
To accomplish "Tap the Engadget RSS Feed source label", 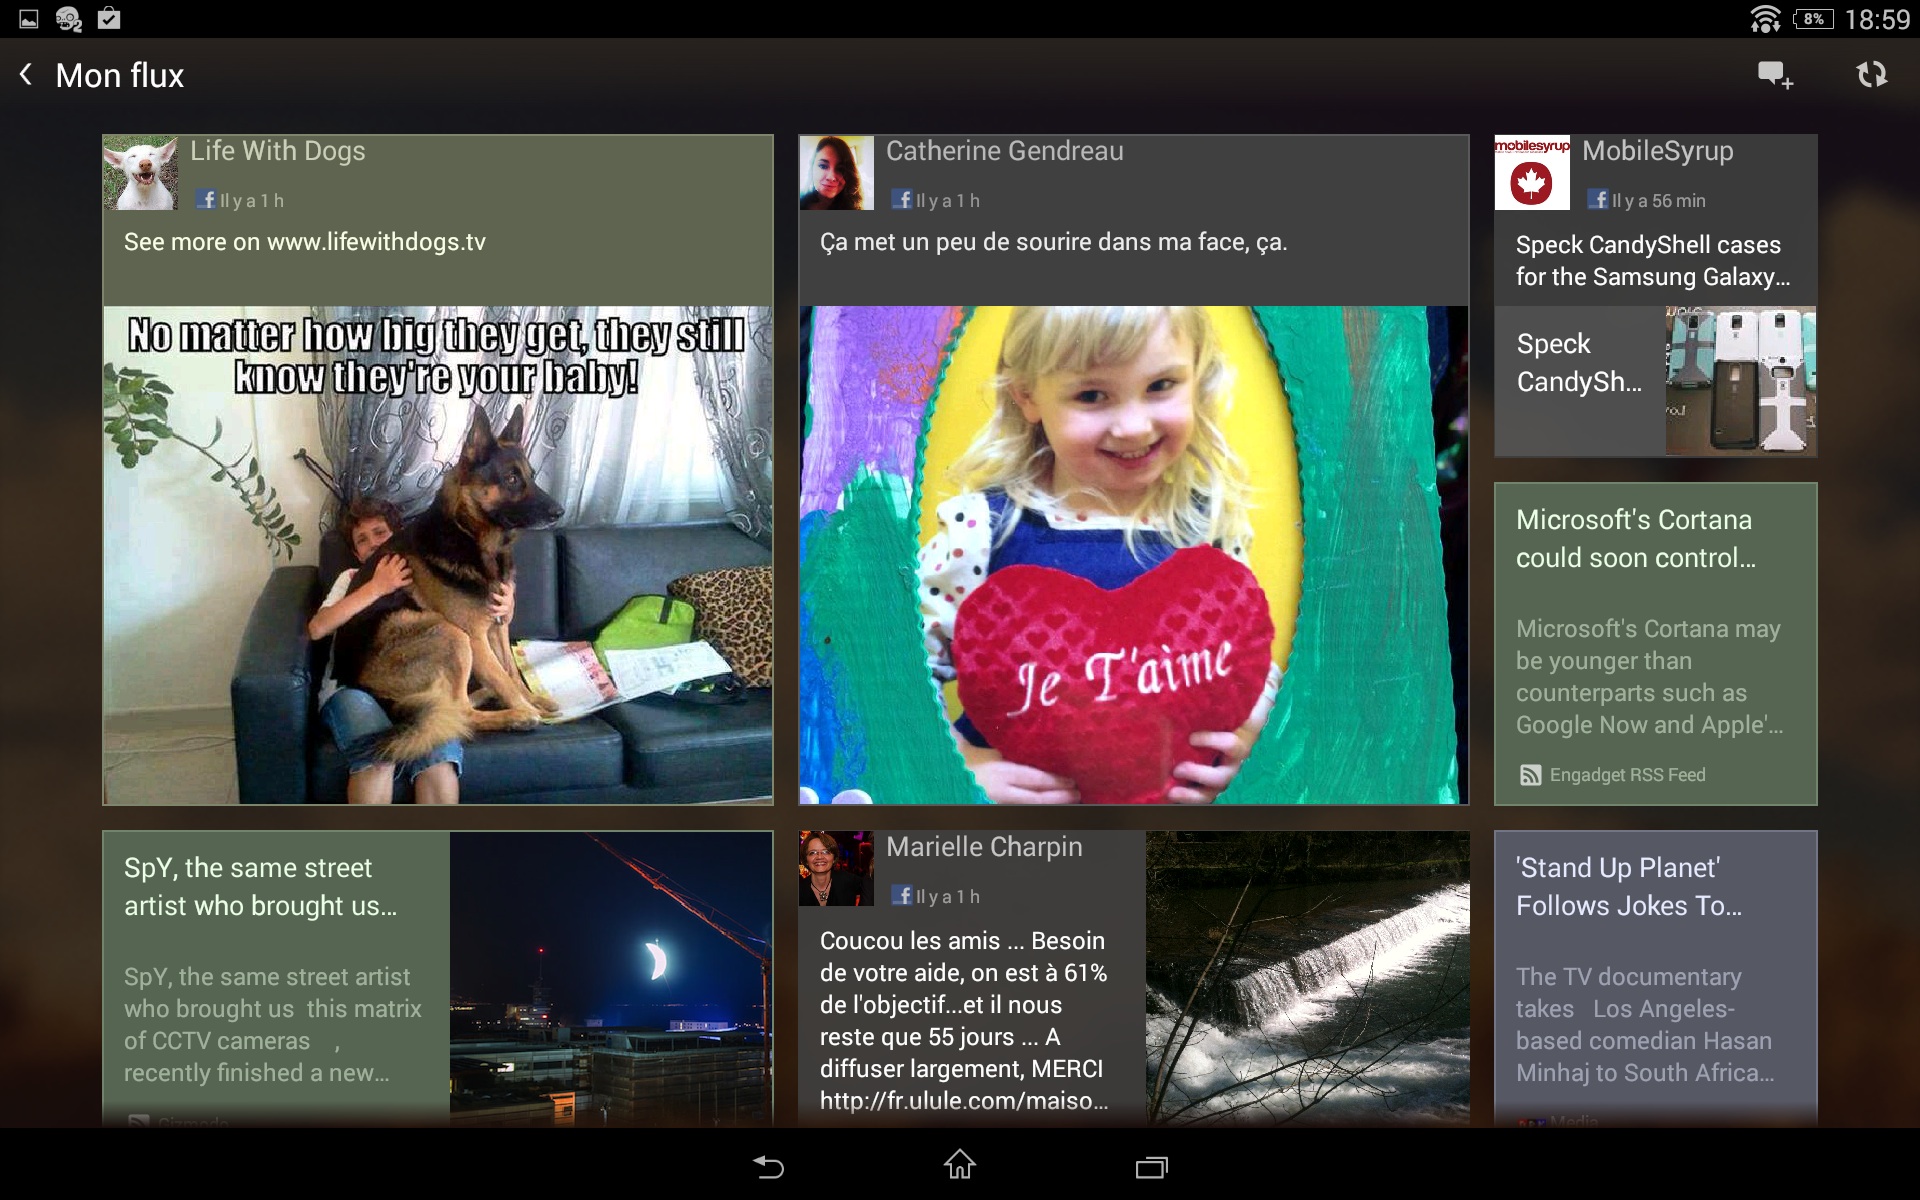I will (1626, 775).
